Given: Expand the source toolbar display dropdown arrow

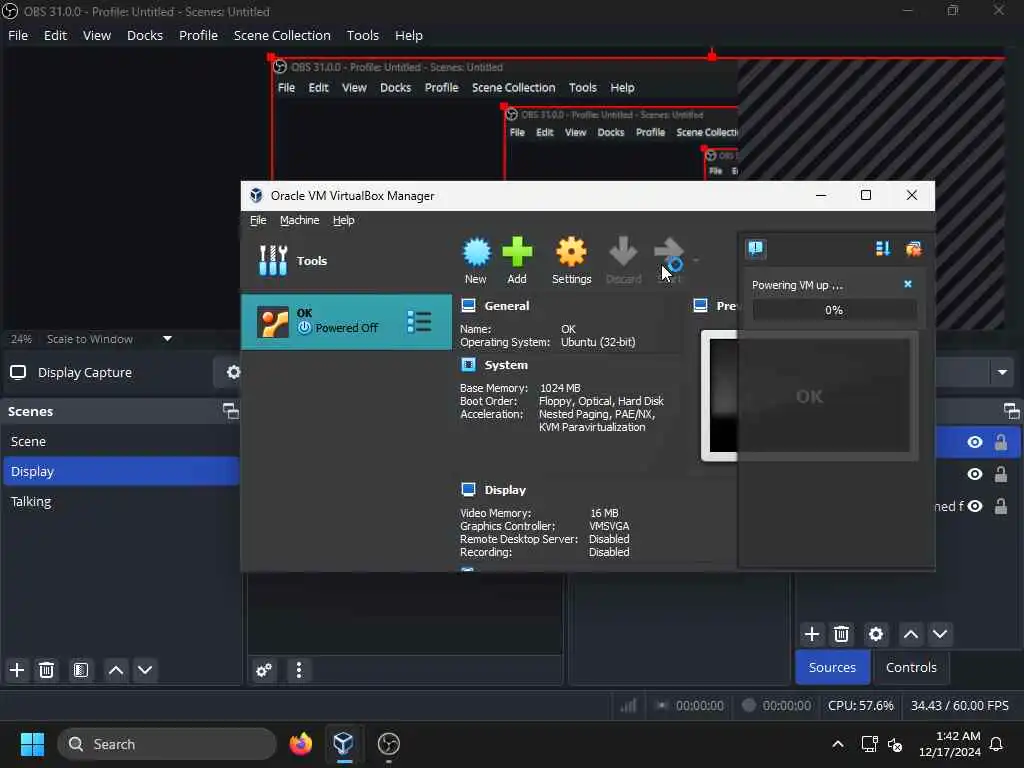Looking at the screenshot, I should click(1002, 372).
